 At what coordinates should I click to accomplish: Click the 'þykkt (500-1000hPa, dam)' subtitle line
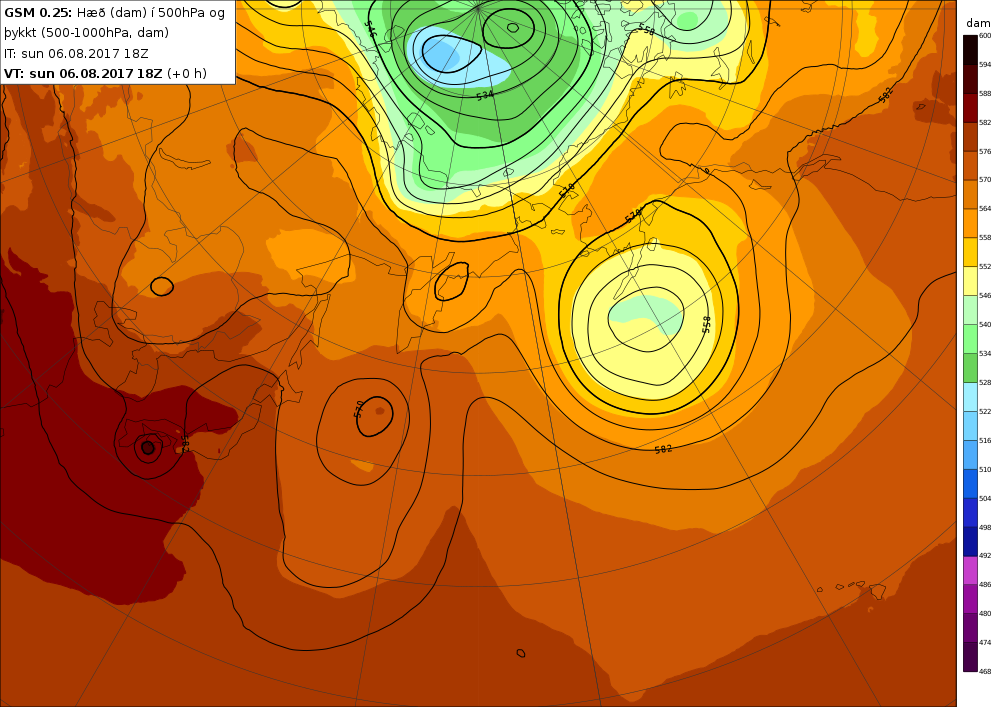coord(86,33)
